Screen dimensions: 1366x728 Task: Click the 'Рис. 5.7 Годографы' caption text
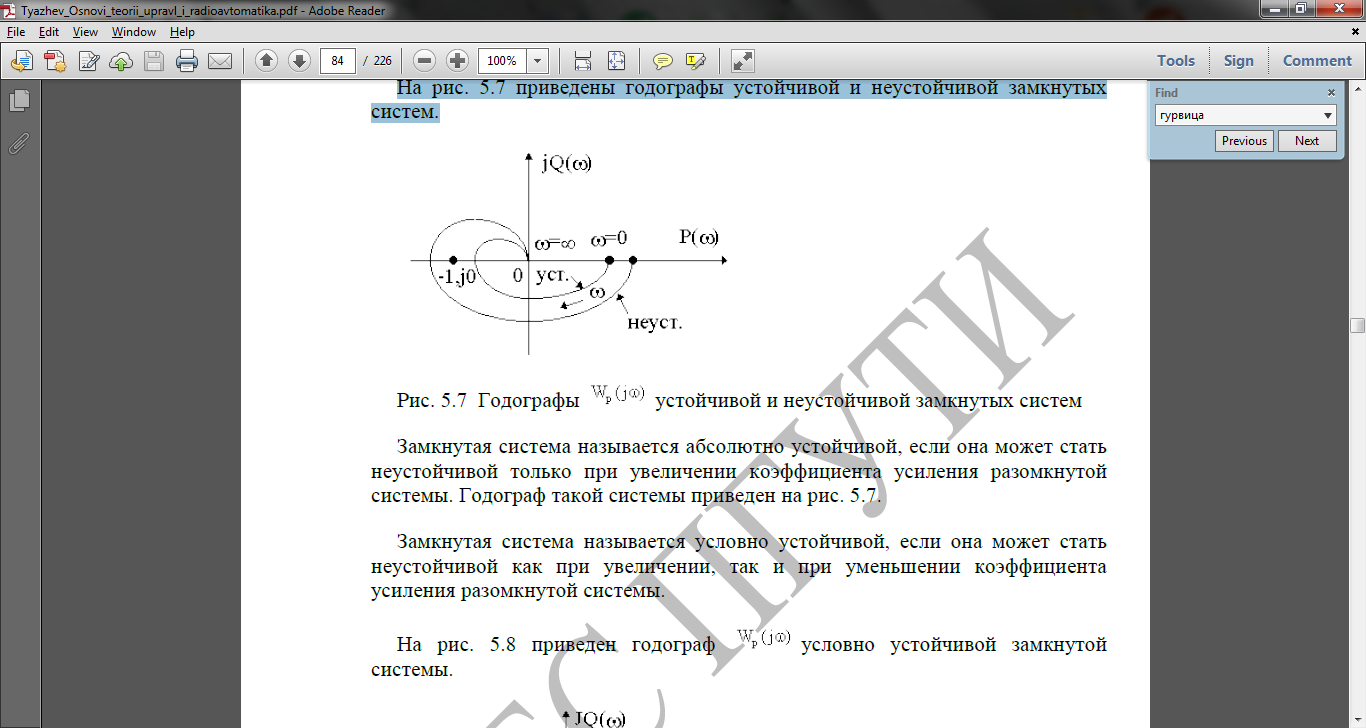click(x=486, y=401)
